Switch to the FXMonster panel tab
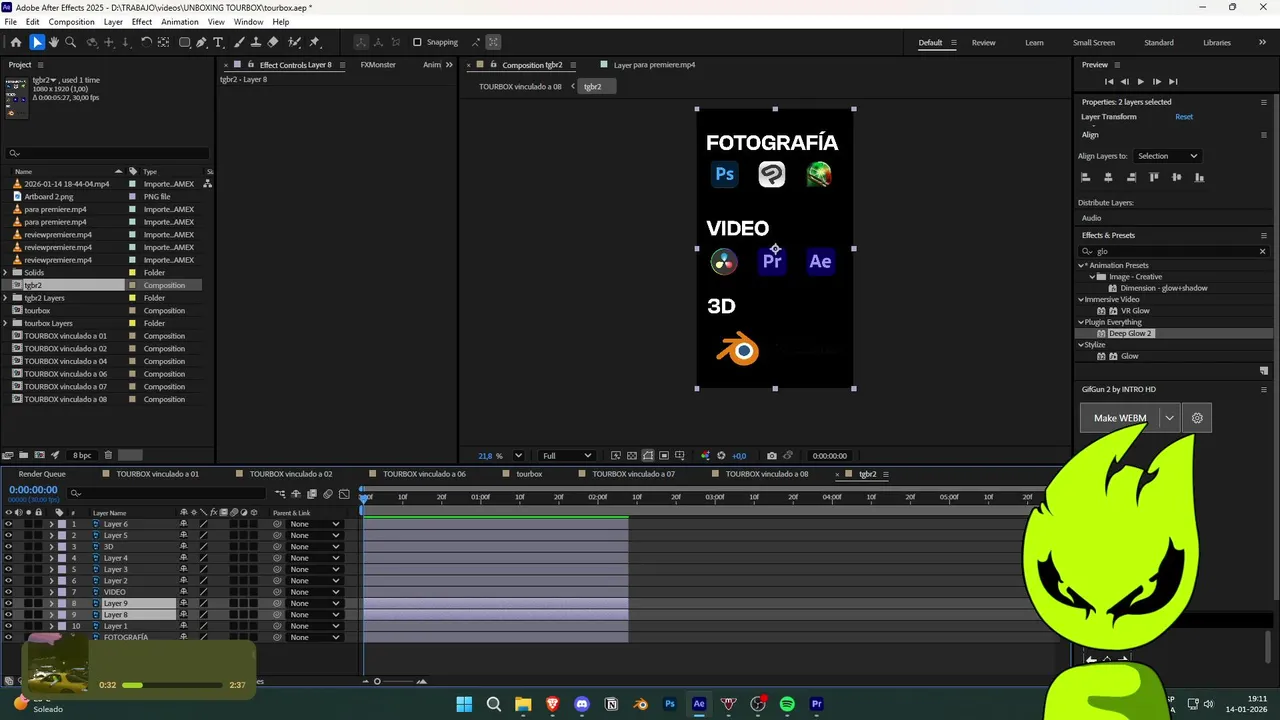The image size is (1280, 720). 378,65
